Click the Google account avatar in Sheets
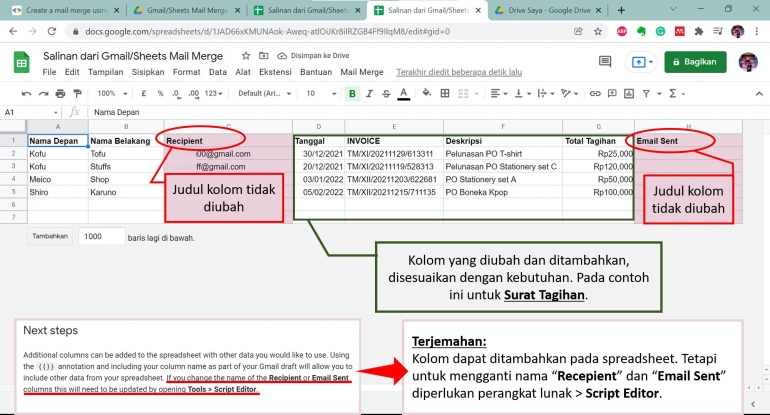The width and height of the screenshot is (770, 415). [748, 62]
